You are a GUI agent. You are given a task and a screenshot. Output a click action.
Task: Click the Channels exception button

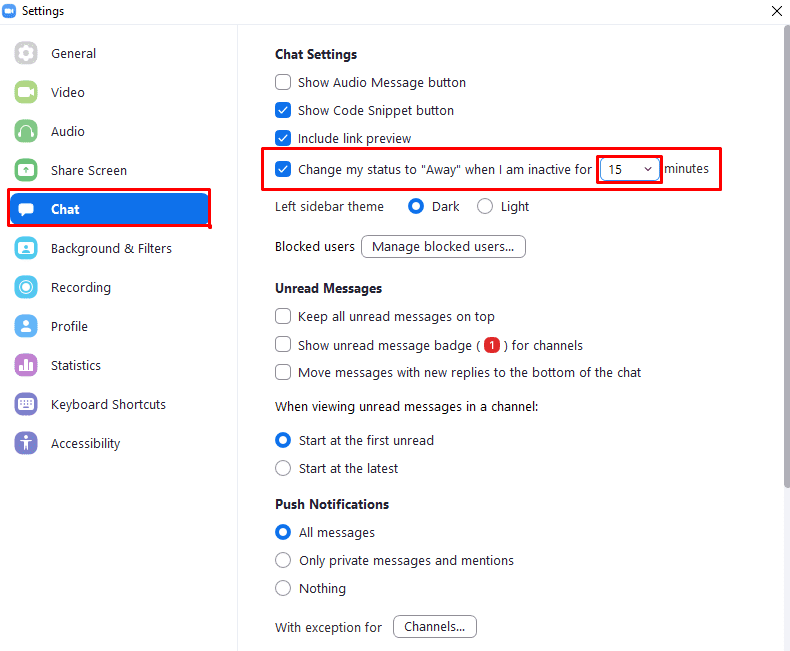434,626
